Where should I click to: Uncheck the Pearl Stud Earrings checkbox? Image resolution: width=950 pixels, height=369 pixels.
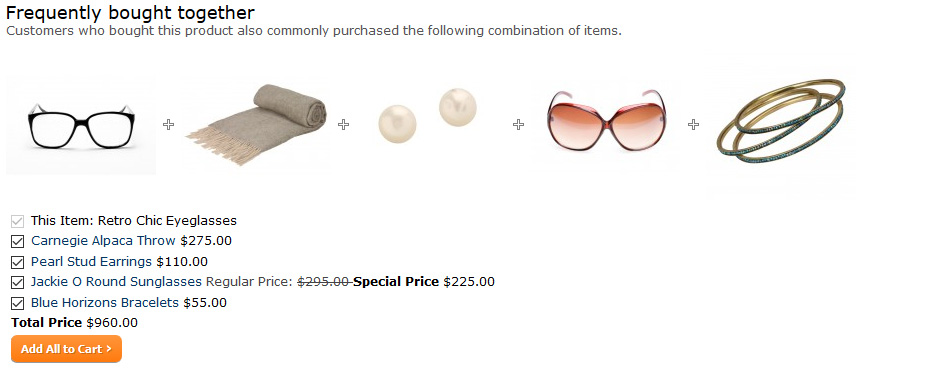coord(18,262)
